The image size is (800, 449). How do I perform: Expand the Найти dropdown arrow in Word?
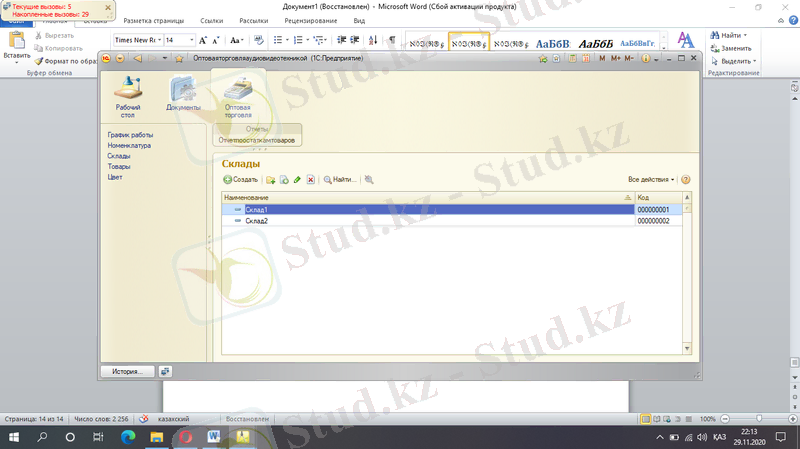tap(745, 35)
